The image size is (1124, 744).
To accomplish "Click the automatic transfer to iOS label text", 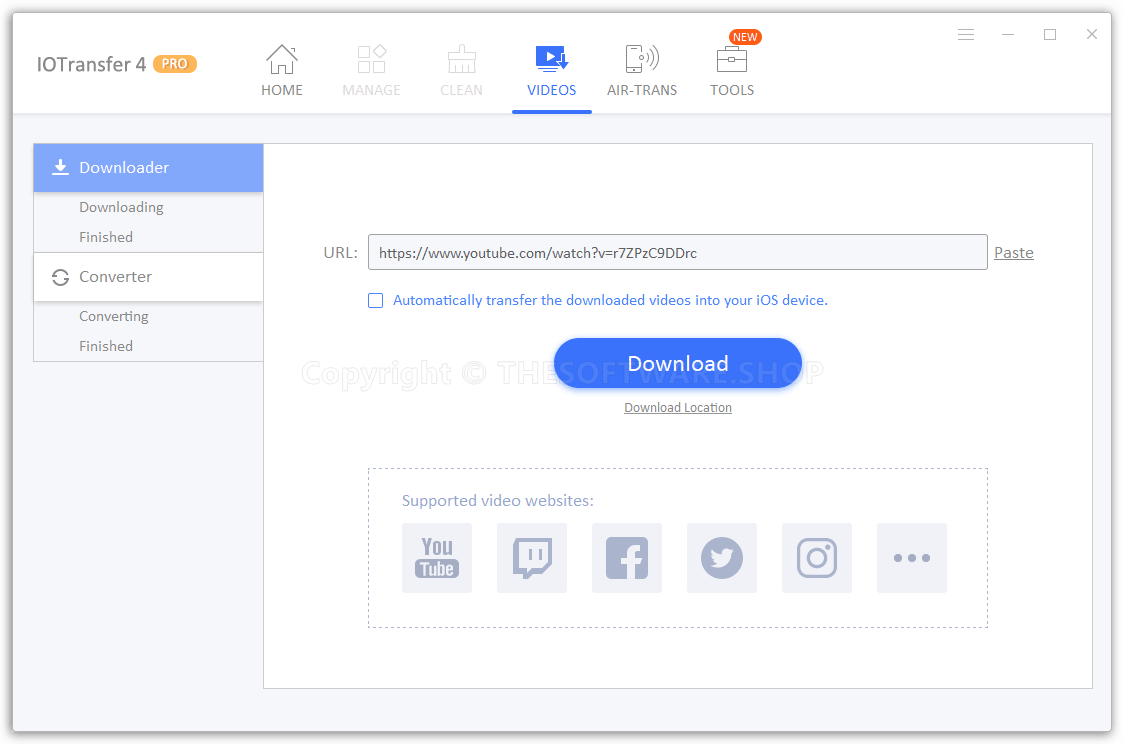I will click(x=610, y=300).
